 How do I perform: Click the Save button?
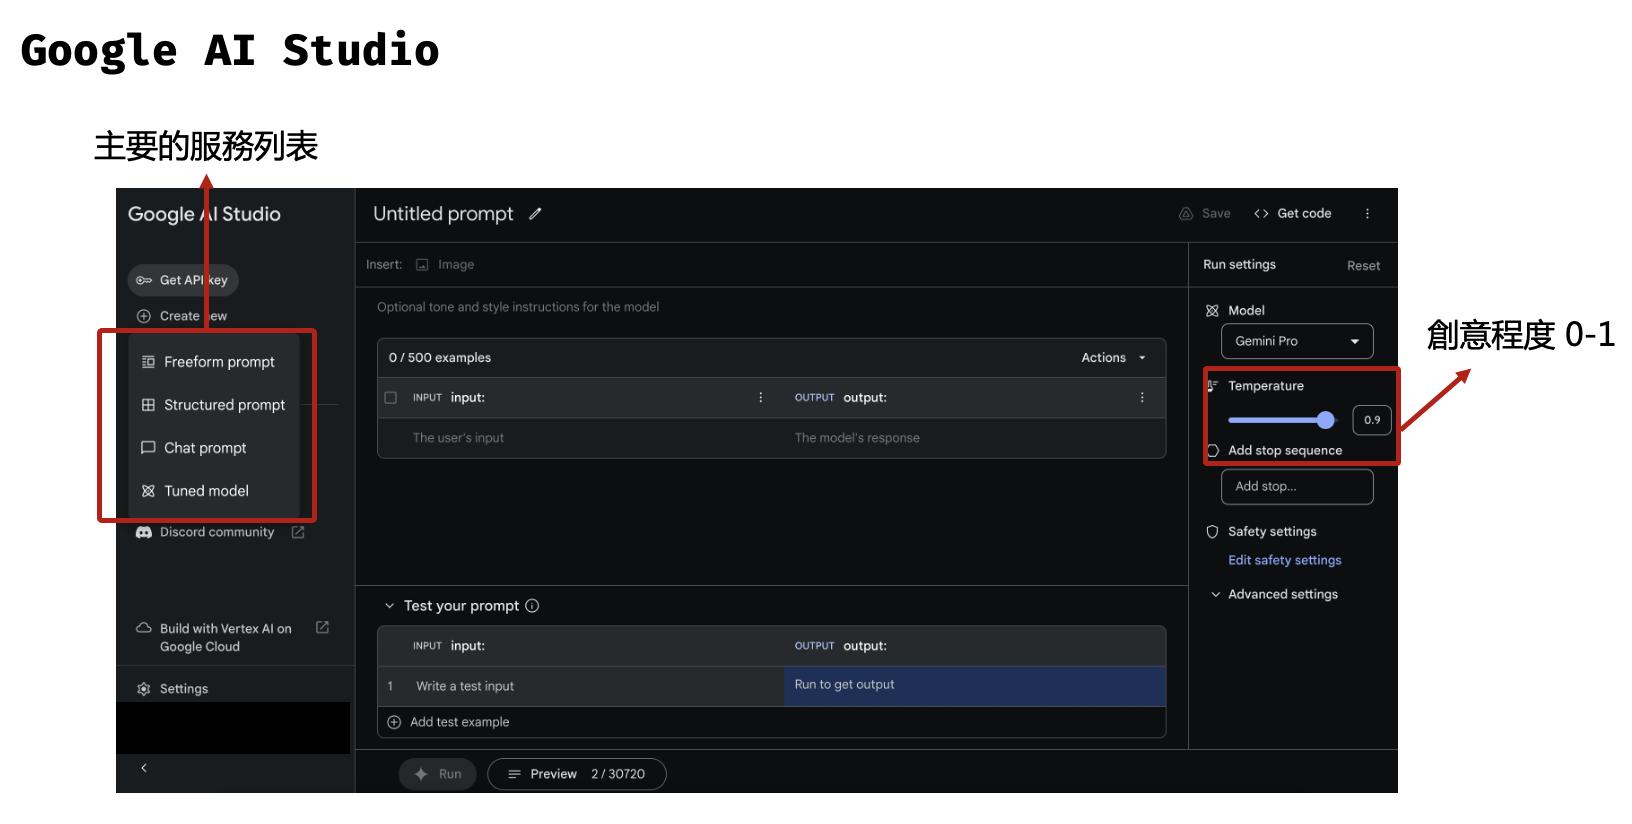pyautogui.click(x=1205, y=214)
